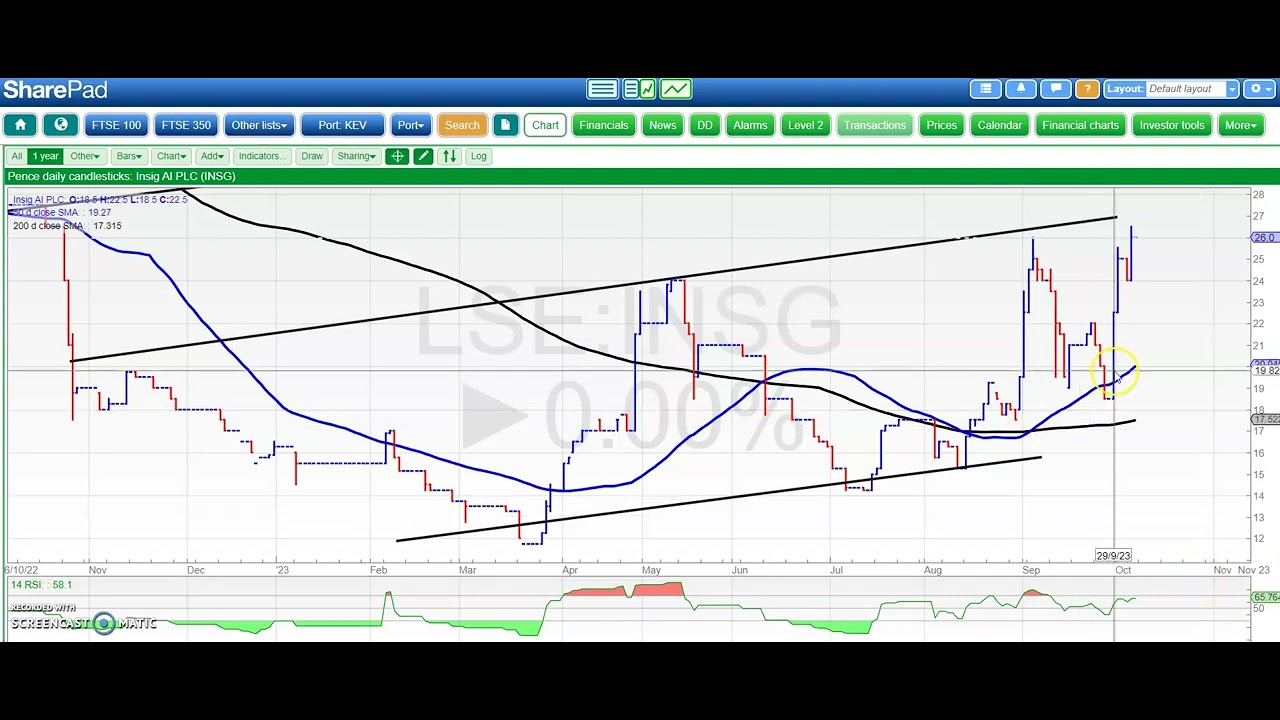Viewport: 1280px width, 720px height.
Task: Open the settings gear menu
Action: [x=1260, y=89]
